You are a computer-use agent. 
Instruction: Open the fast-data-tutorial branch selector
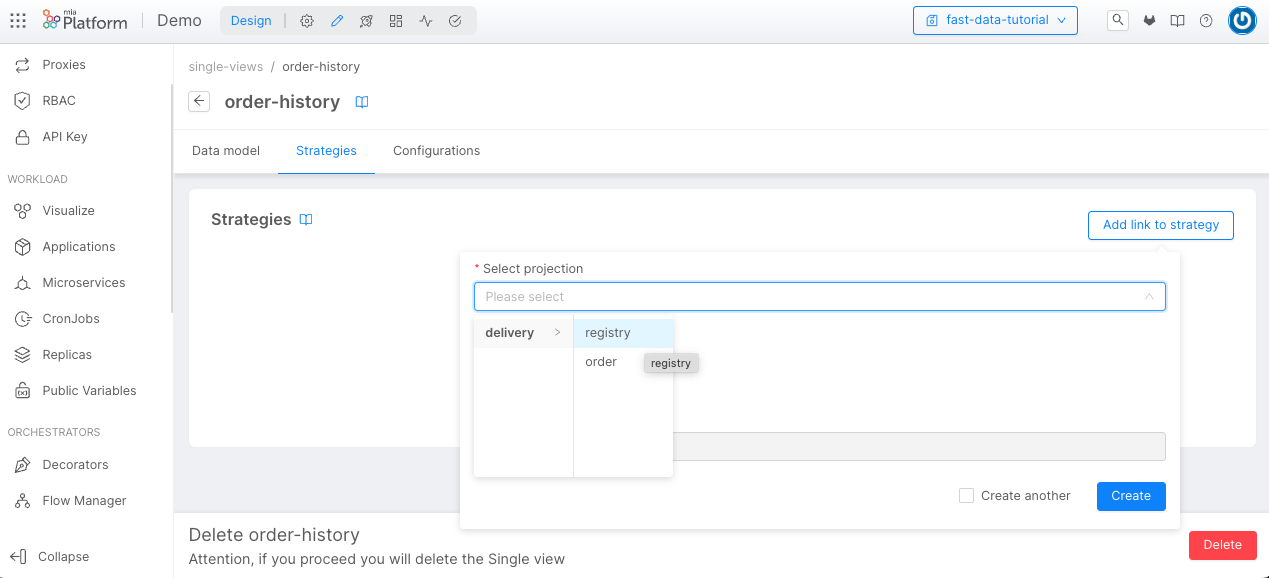coord(995,20)
